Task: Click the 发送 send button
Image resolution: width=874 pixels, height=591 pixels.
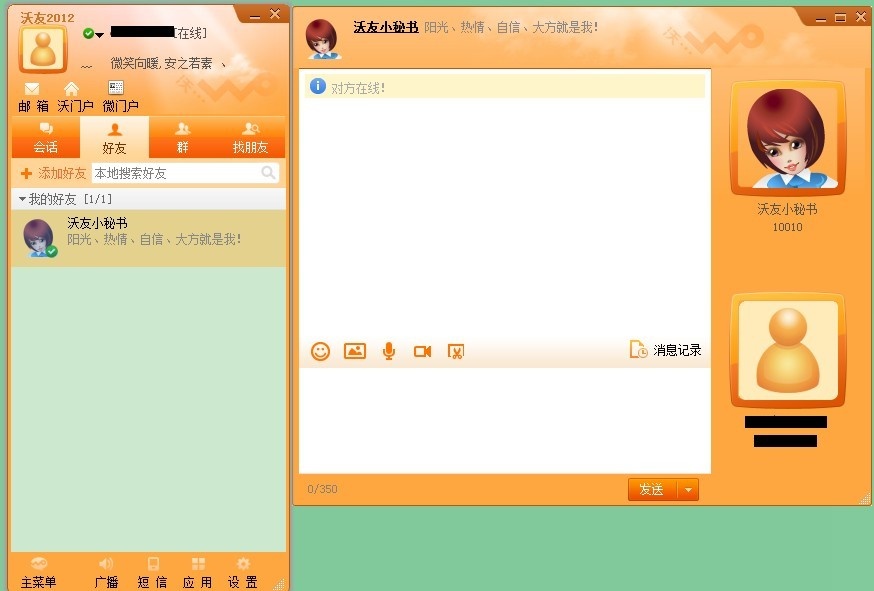Action: pos(652,490)
